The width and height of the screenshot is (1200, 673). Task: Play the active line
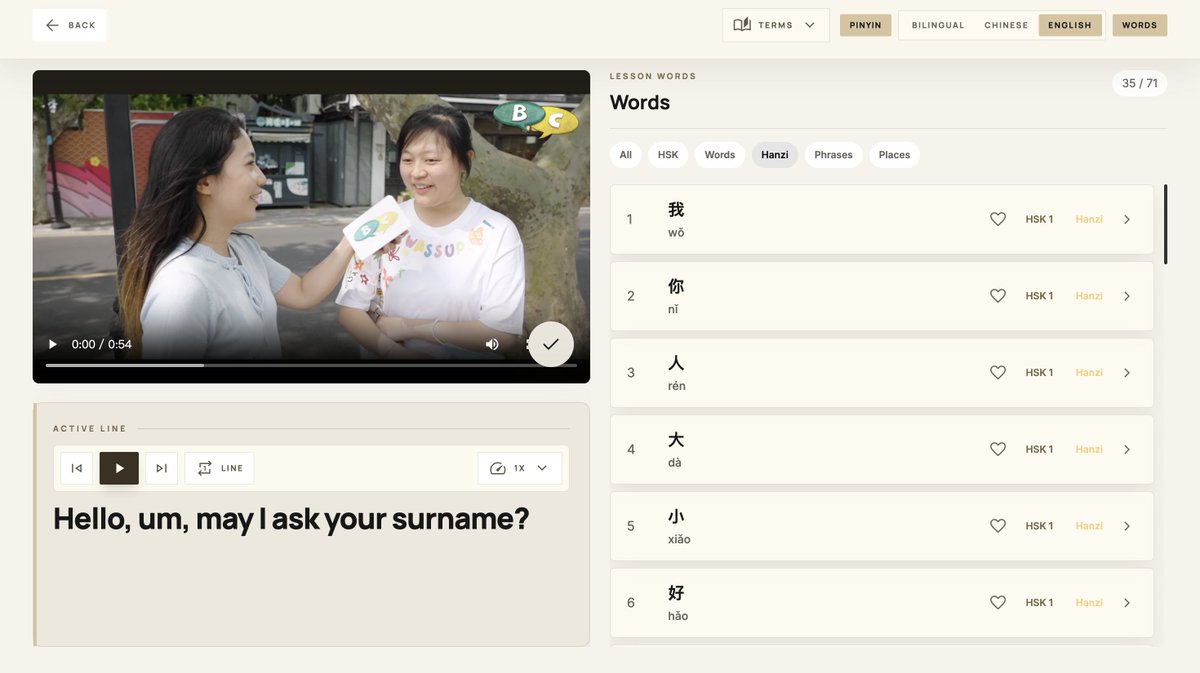click(119, 468)
